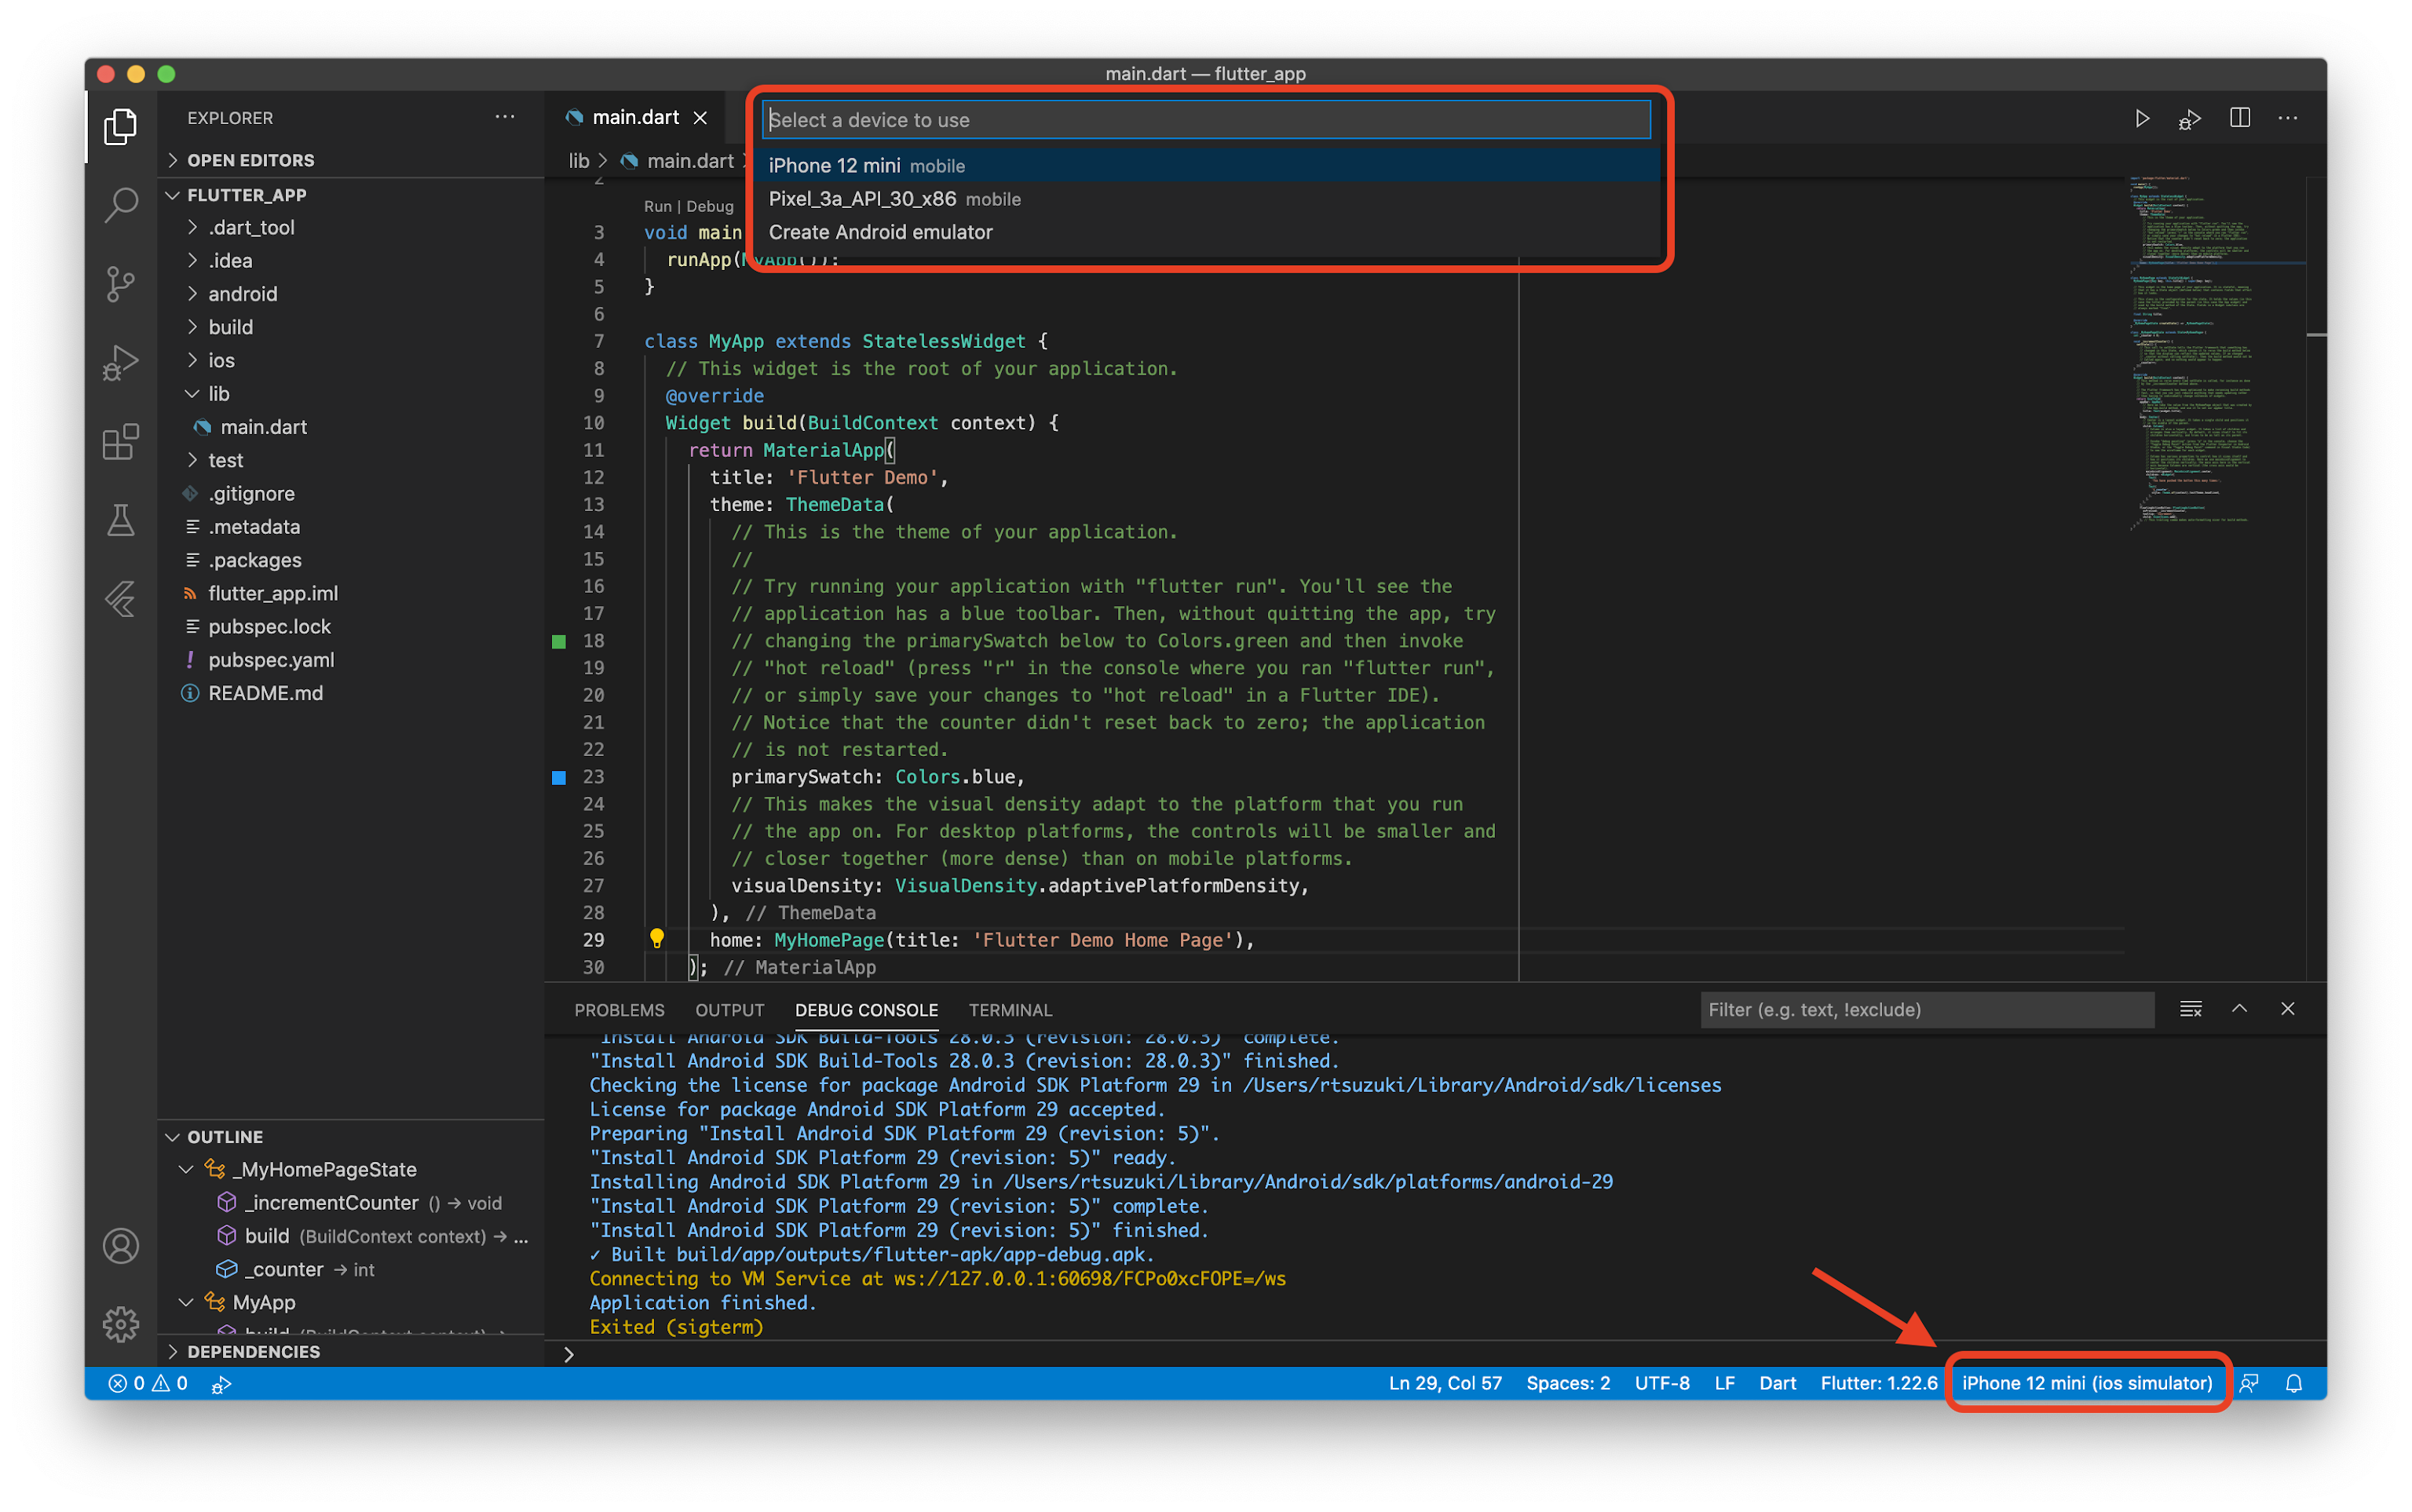Image resolution: width=2412 pixels, height=1512 pixels.
Task: Open the Run and Debug view
Action: (121, 363)
